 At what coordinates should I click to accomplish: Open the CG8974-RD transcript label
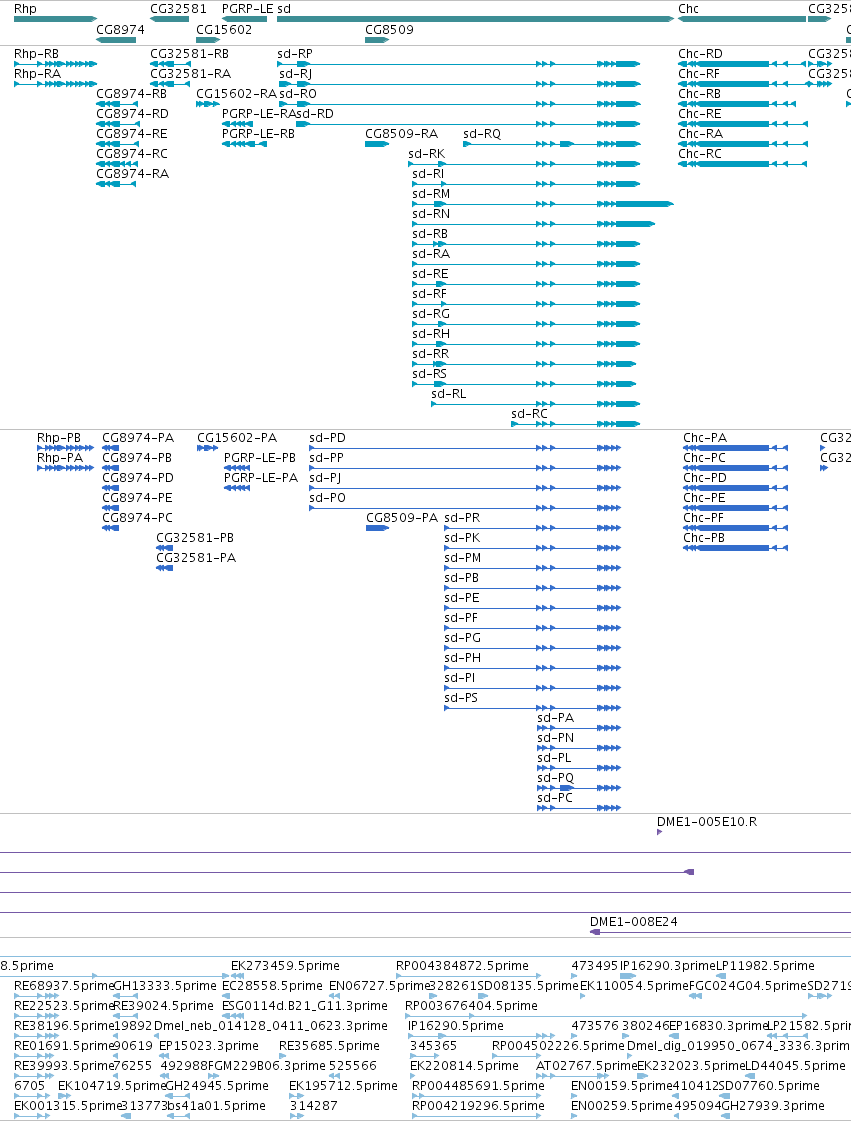(x=132, y=114)
